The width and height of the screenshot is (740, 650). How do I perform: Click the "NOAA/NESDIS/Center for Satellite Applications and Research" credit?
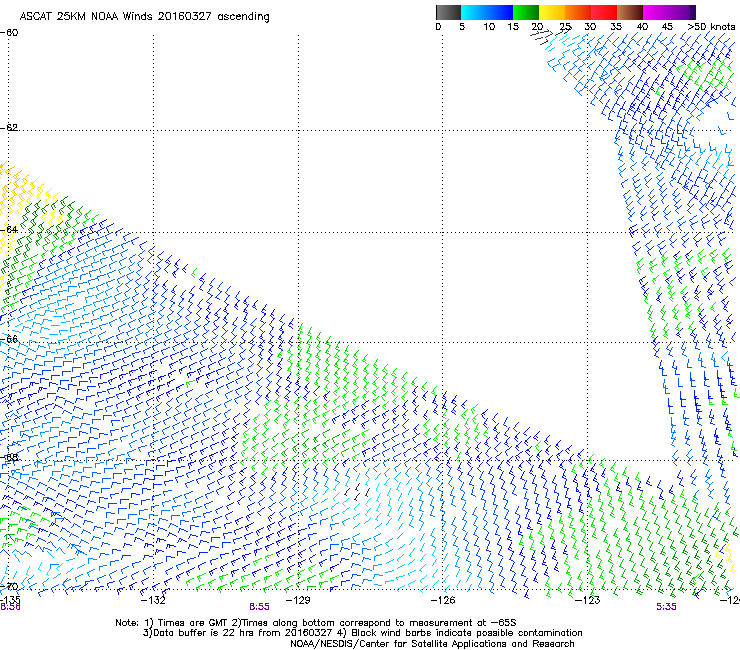coord(432,644)
